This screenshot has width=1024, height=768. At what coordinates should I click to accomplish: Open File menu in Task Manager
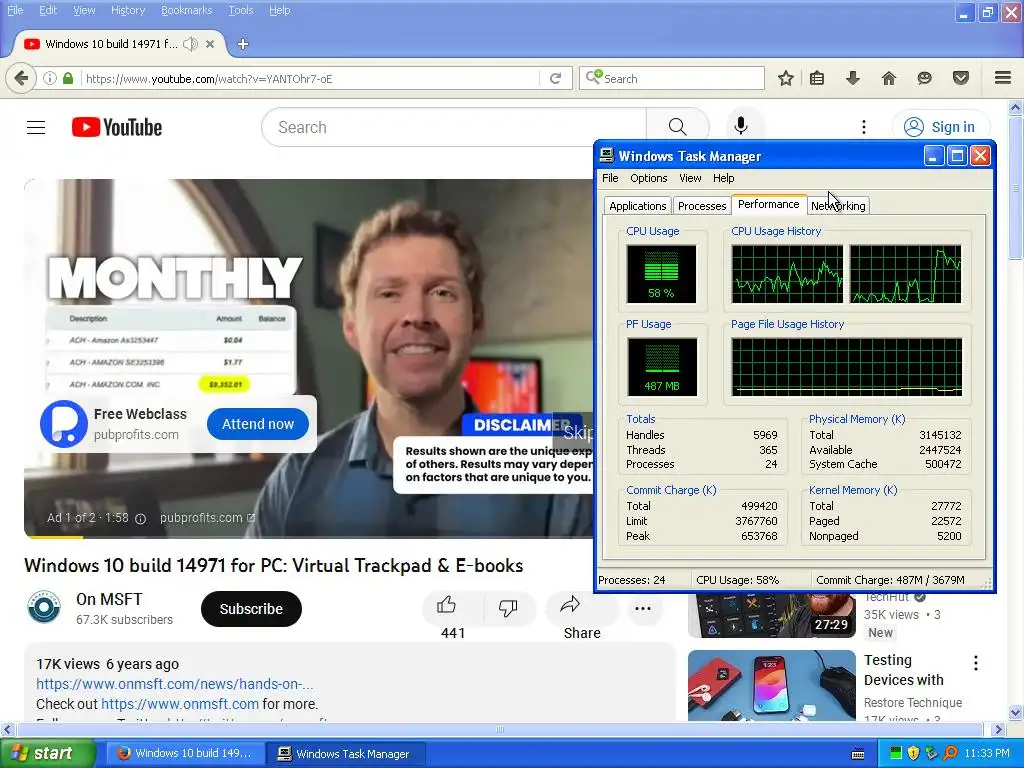coord(610,178)
